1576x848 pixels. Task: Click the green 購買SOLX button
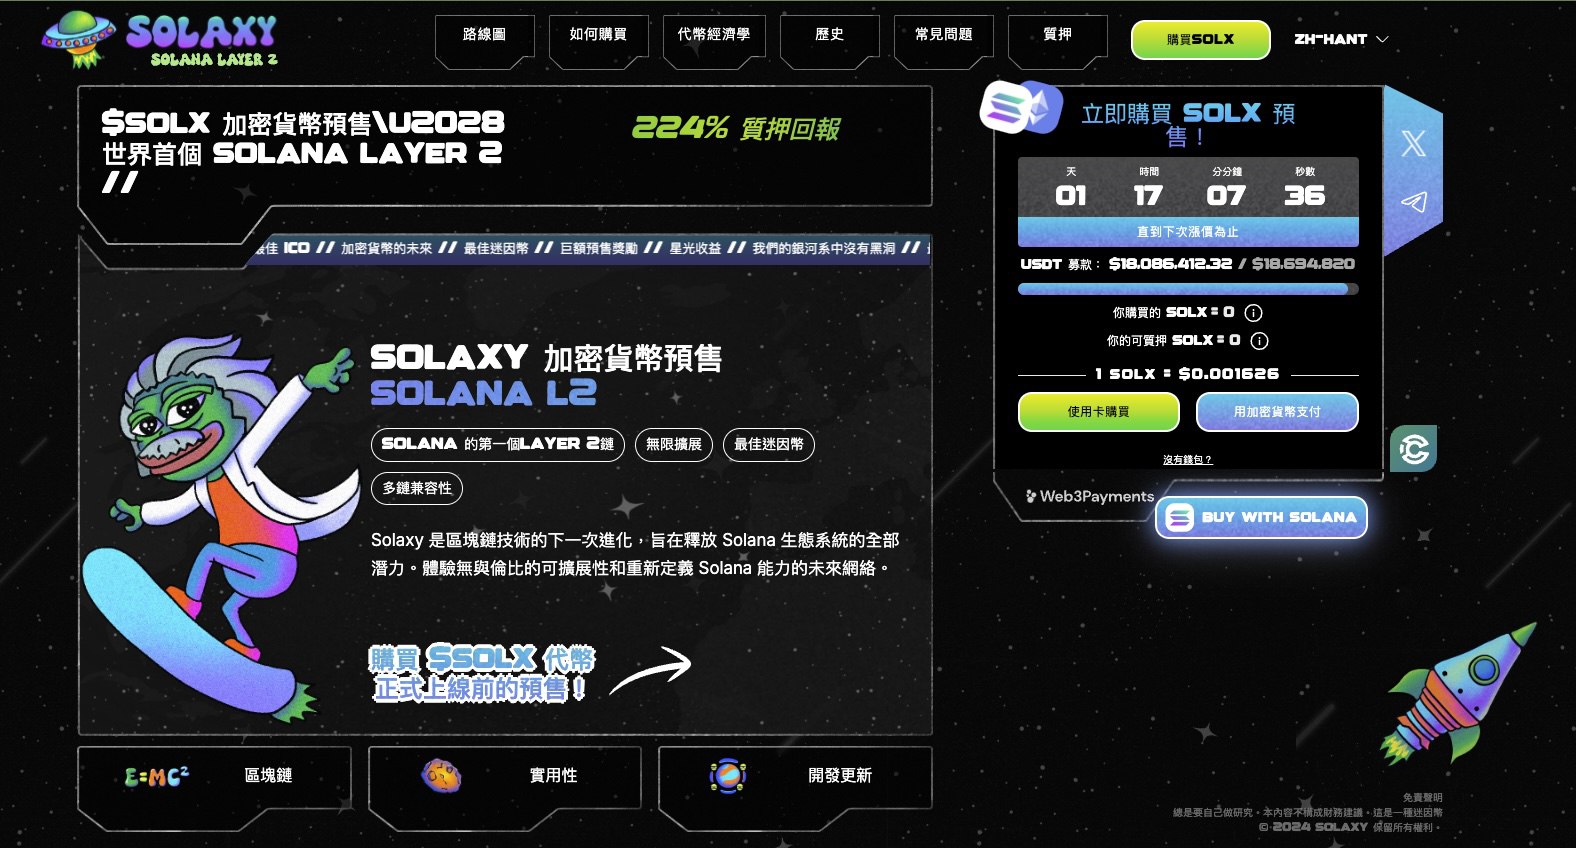(1200, 40)
